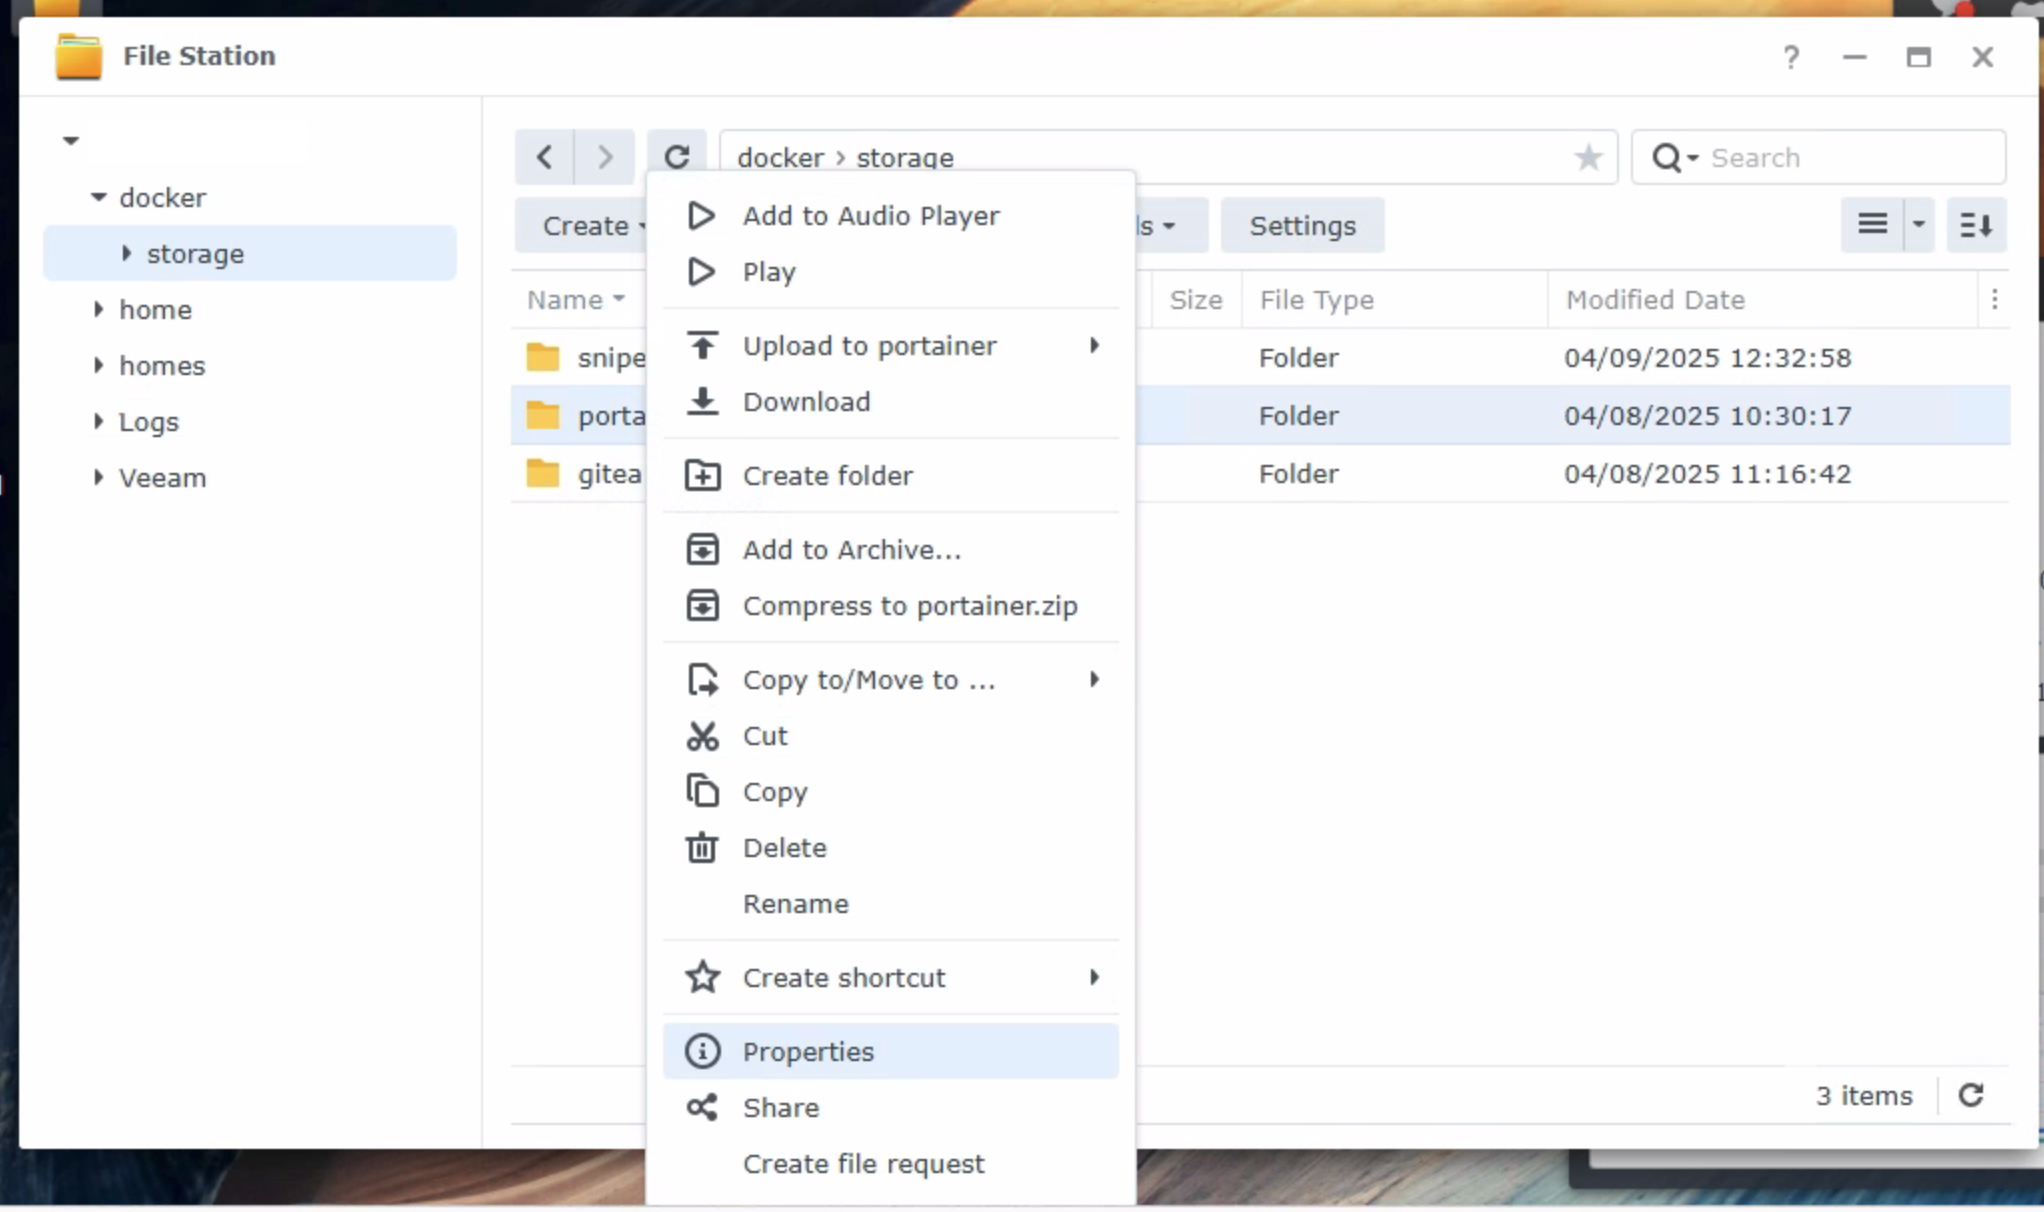Select Create folder in context menu

click(x=890, y=476)
